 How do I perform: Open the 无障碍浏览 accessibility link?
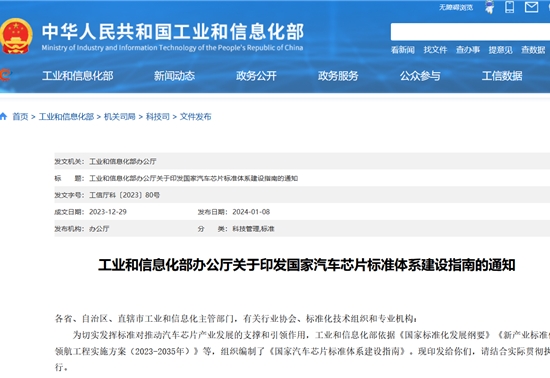click(456, 7)
